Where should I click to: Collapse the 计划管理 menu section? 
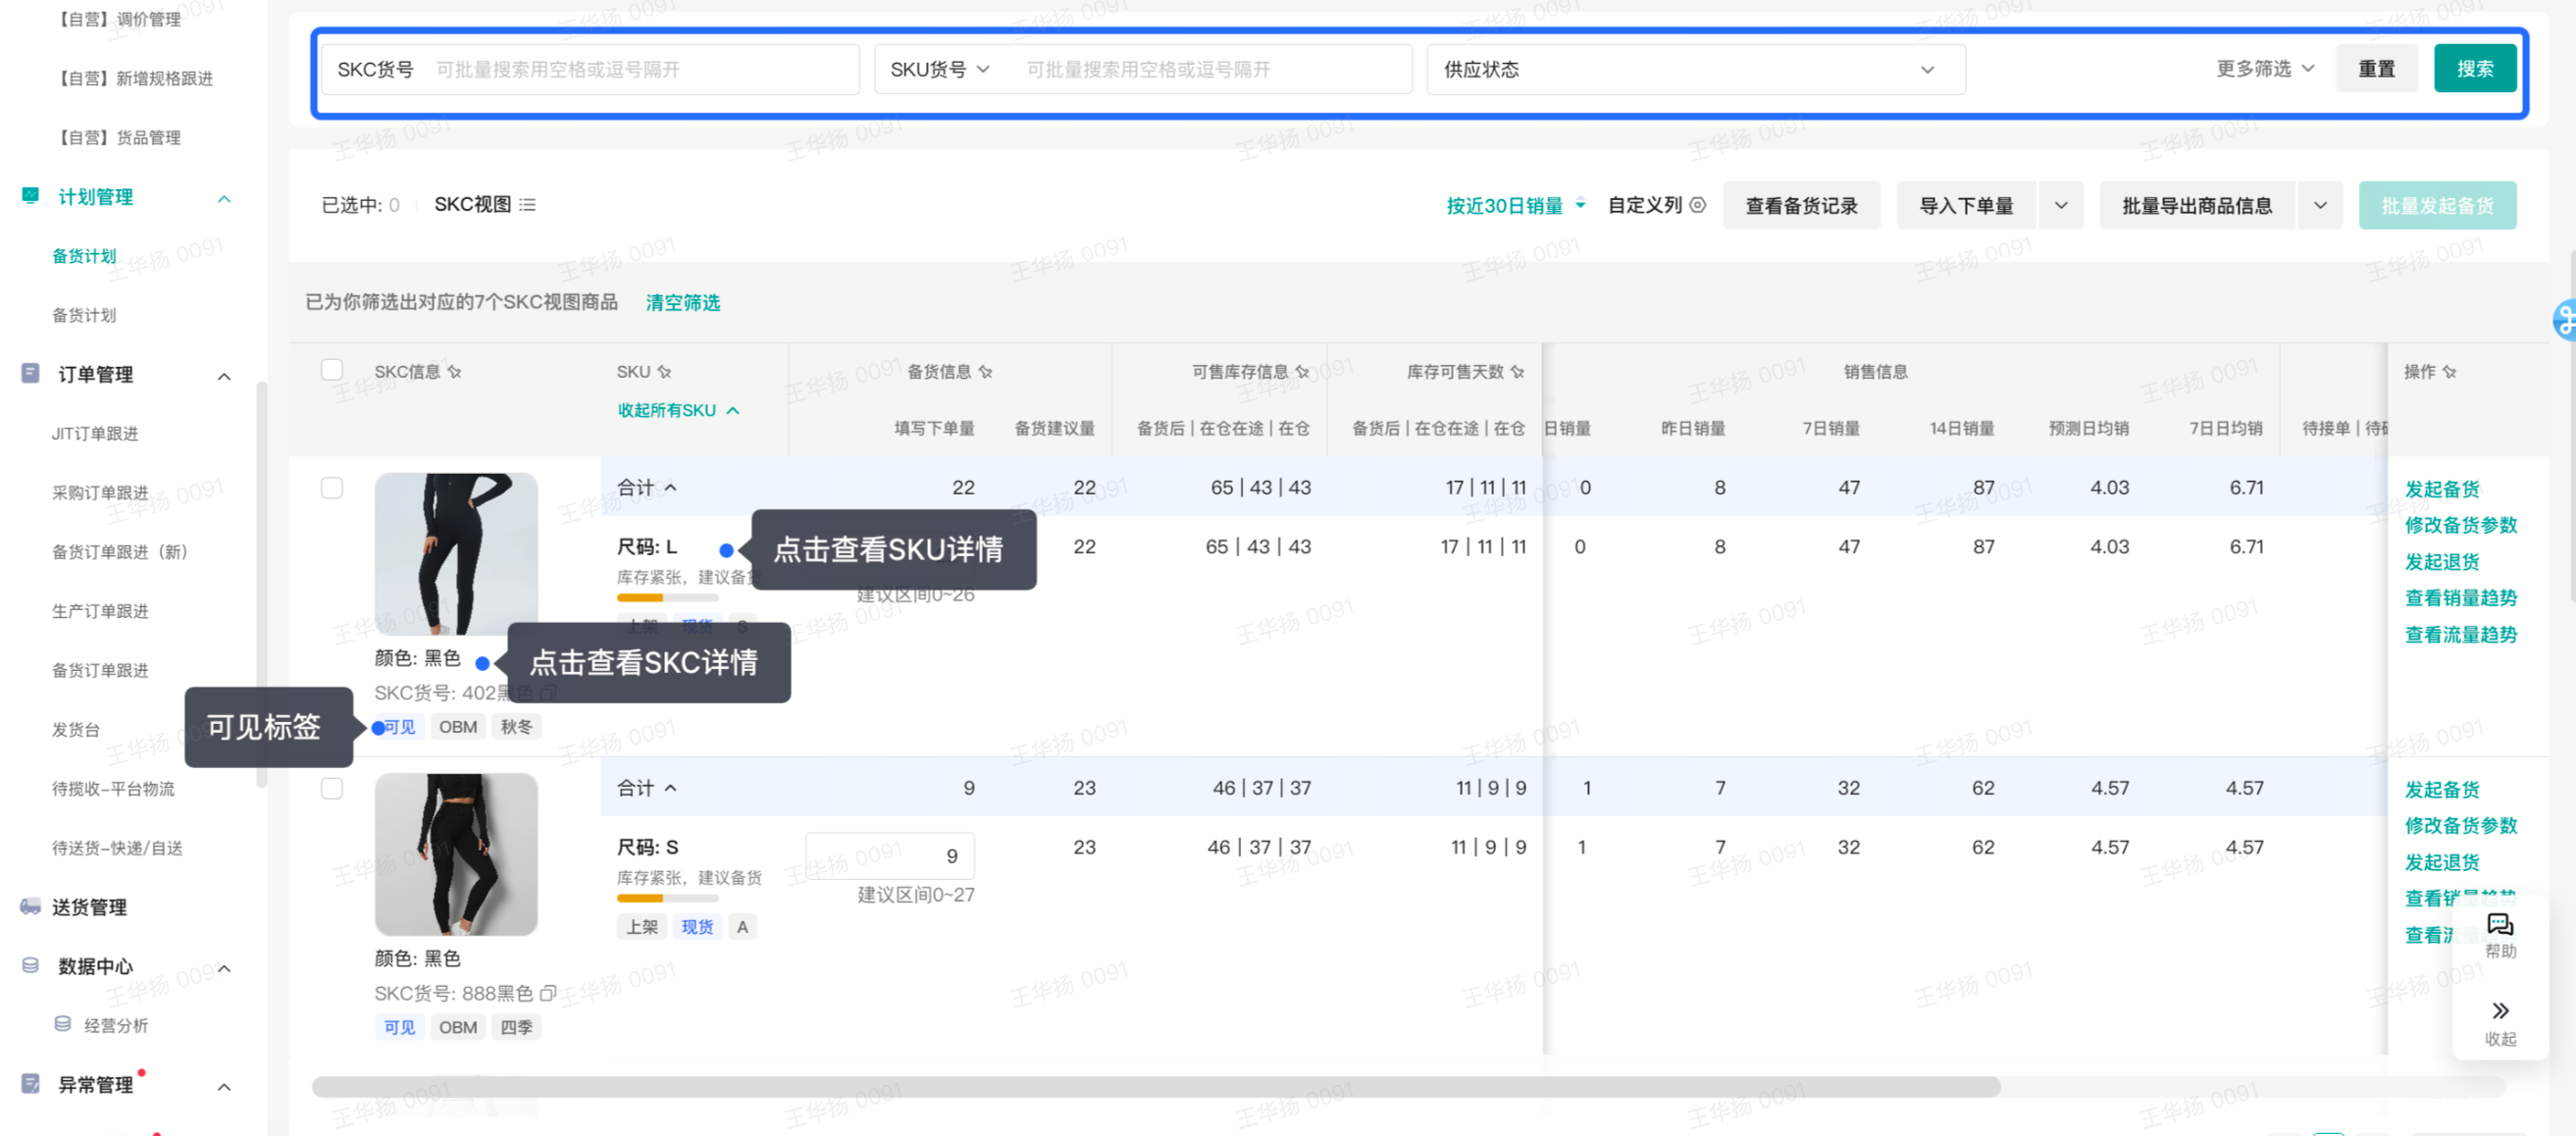click(x=224, y=198)
